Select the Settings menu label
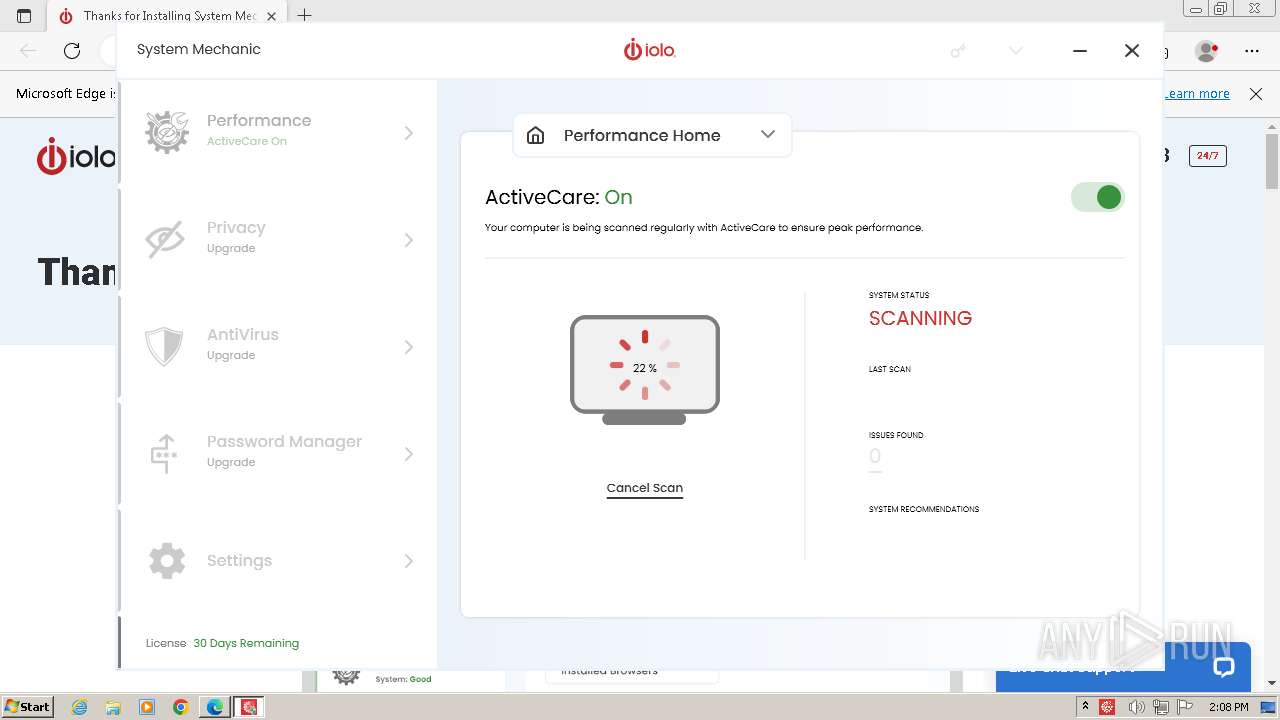1280x720 pixels. (239, 560)
